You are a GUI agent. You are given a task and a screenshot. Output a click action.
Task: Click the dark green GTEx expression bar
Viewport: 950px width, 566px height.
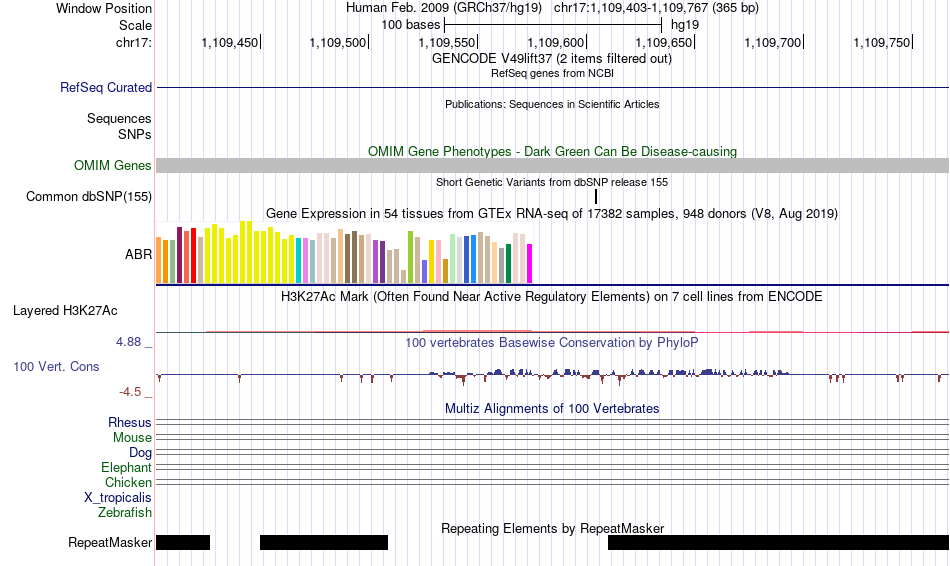coord(508,264)
